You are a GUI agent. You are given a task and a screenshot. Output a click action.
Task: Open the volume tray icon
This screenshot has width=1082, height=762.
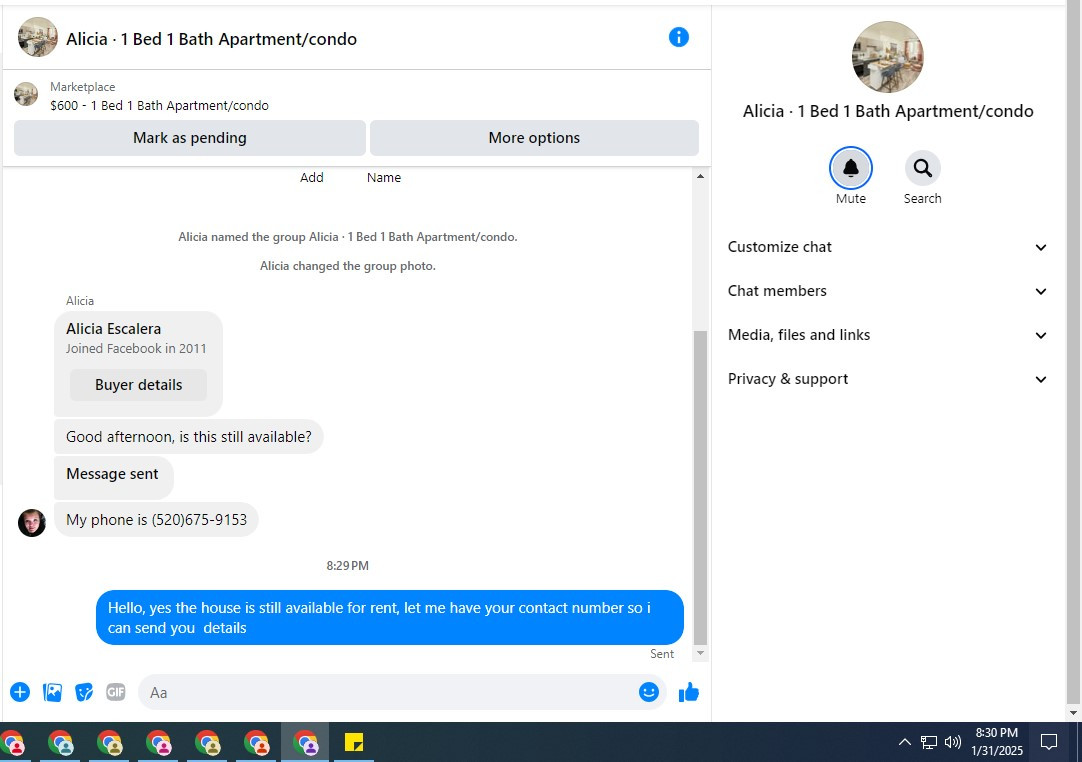point(952,743)
